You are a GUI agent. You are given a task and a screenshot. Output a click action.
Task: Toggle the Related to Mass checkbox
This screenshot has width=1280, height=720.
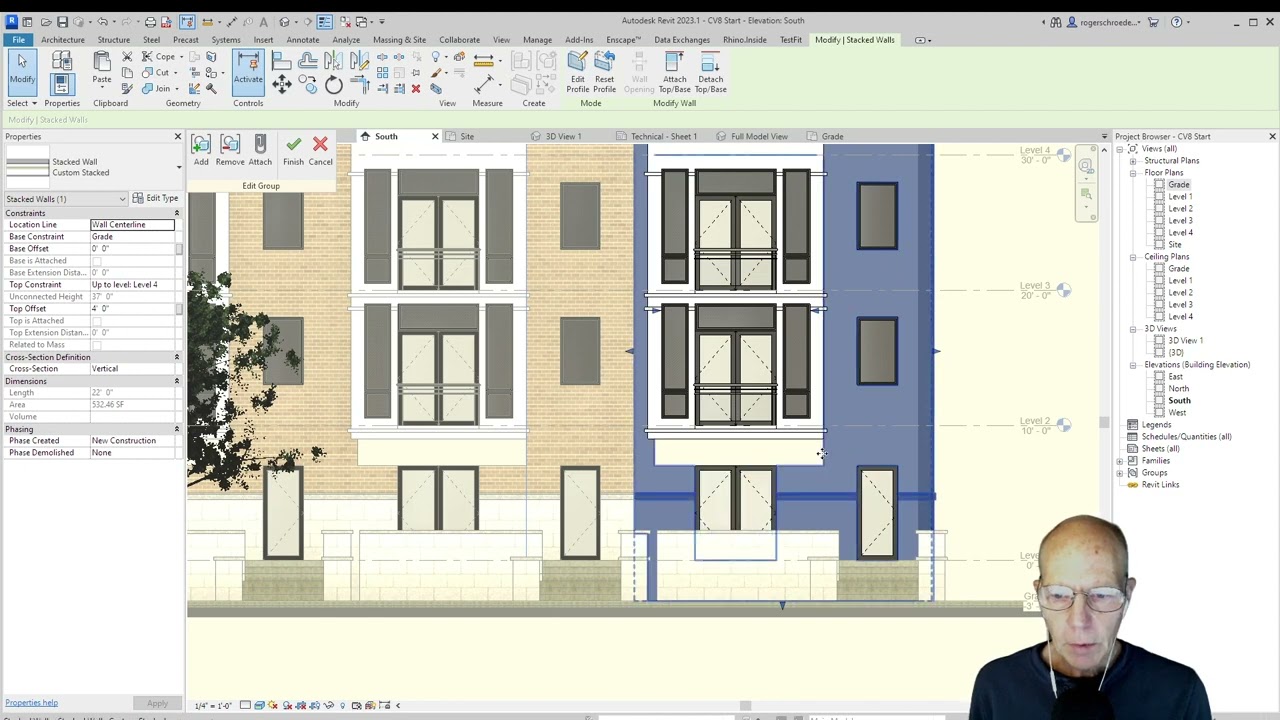pyautogui.click(x=97, y=345)
